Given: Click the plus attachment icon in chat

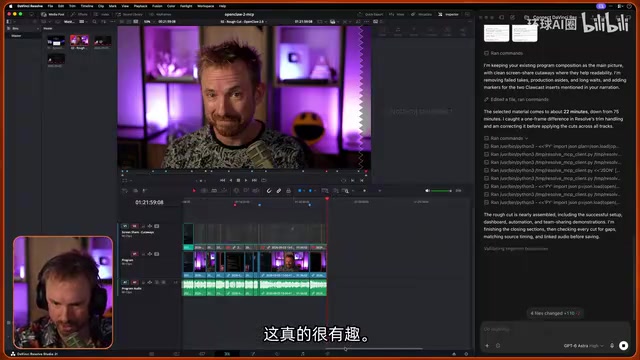Looking at the screenshot, I should pyautogui.click(x=487, y=346).
